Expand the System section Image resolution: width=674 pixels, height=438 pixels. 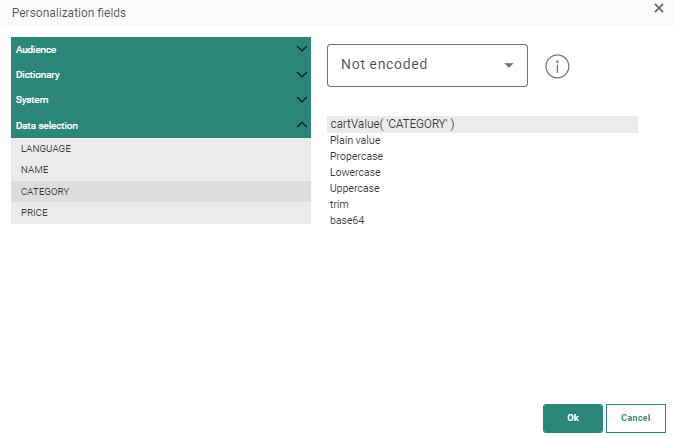pyautogui.click(x=160, y=100)
